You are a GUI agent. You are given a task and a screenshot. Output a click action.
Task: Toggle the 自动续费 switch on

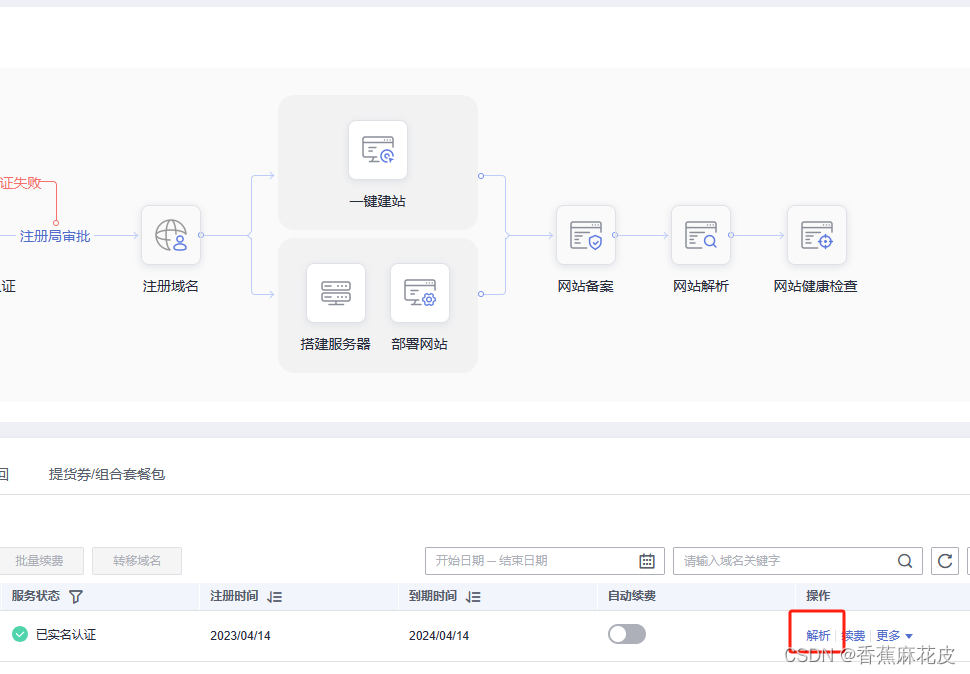pyautogui.click(x=627, y=634)
